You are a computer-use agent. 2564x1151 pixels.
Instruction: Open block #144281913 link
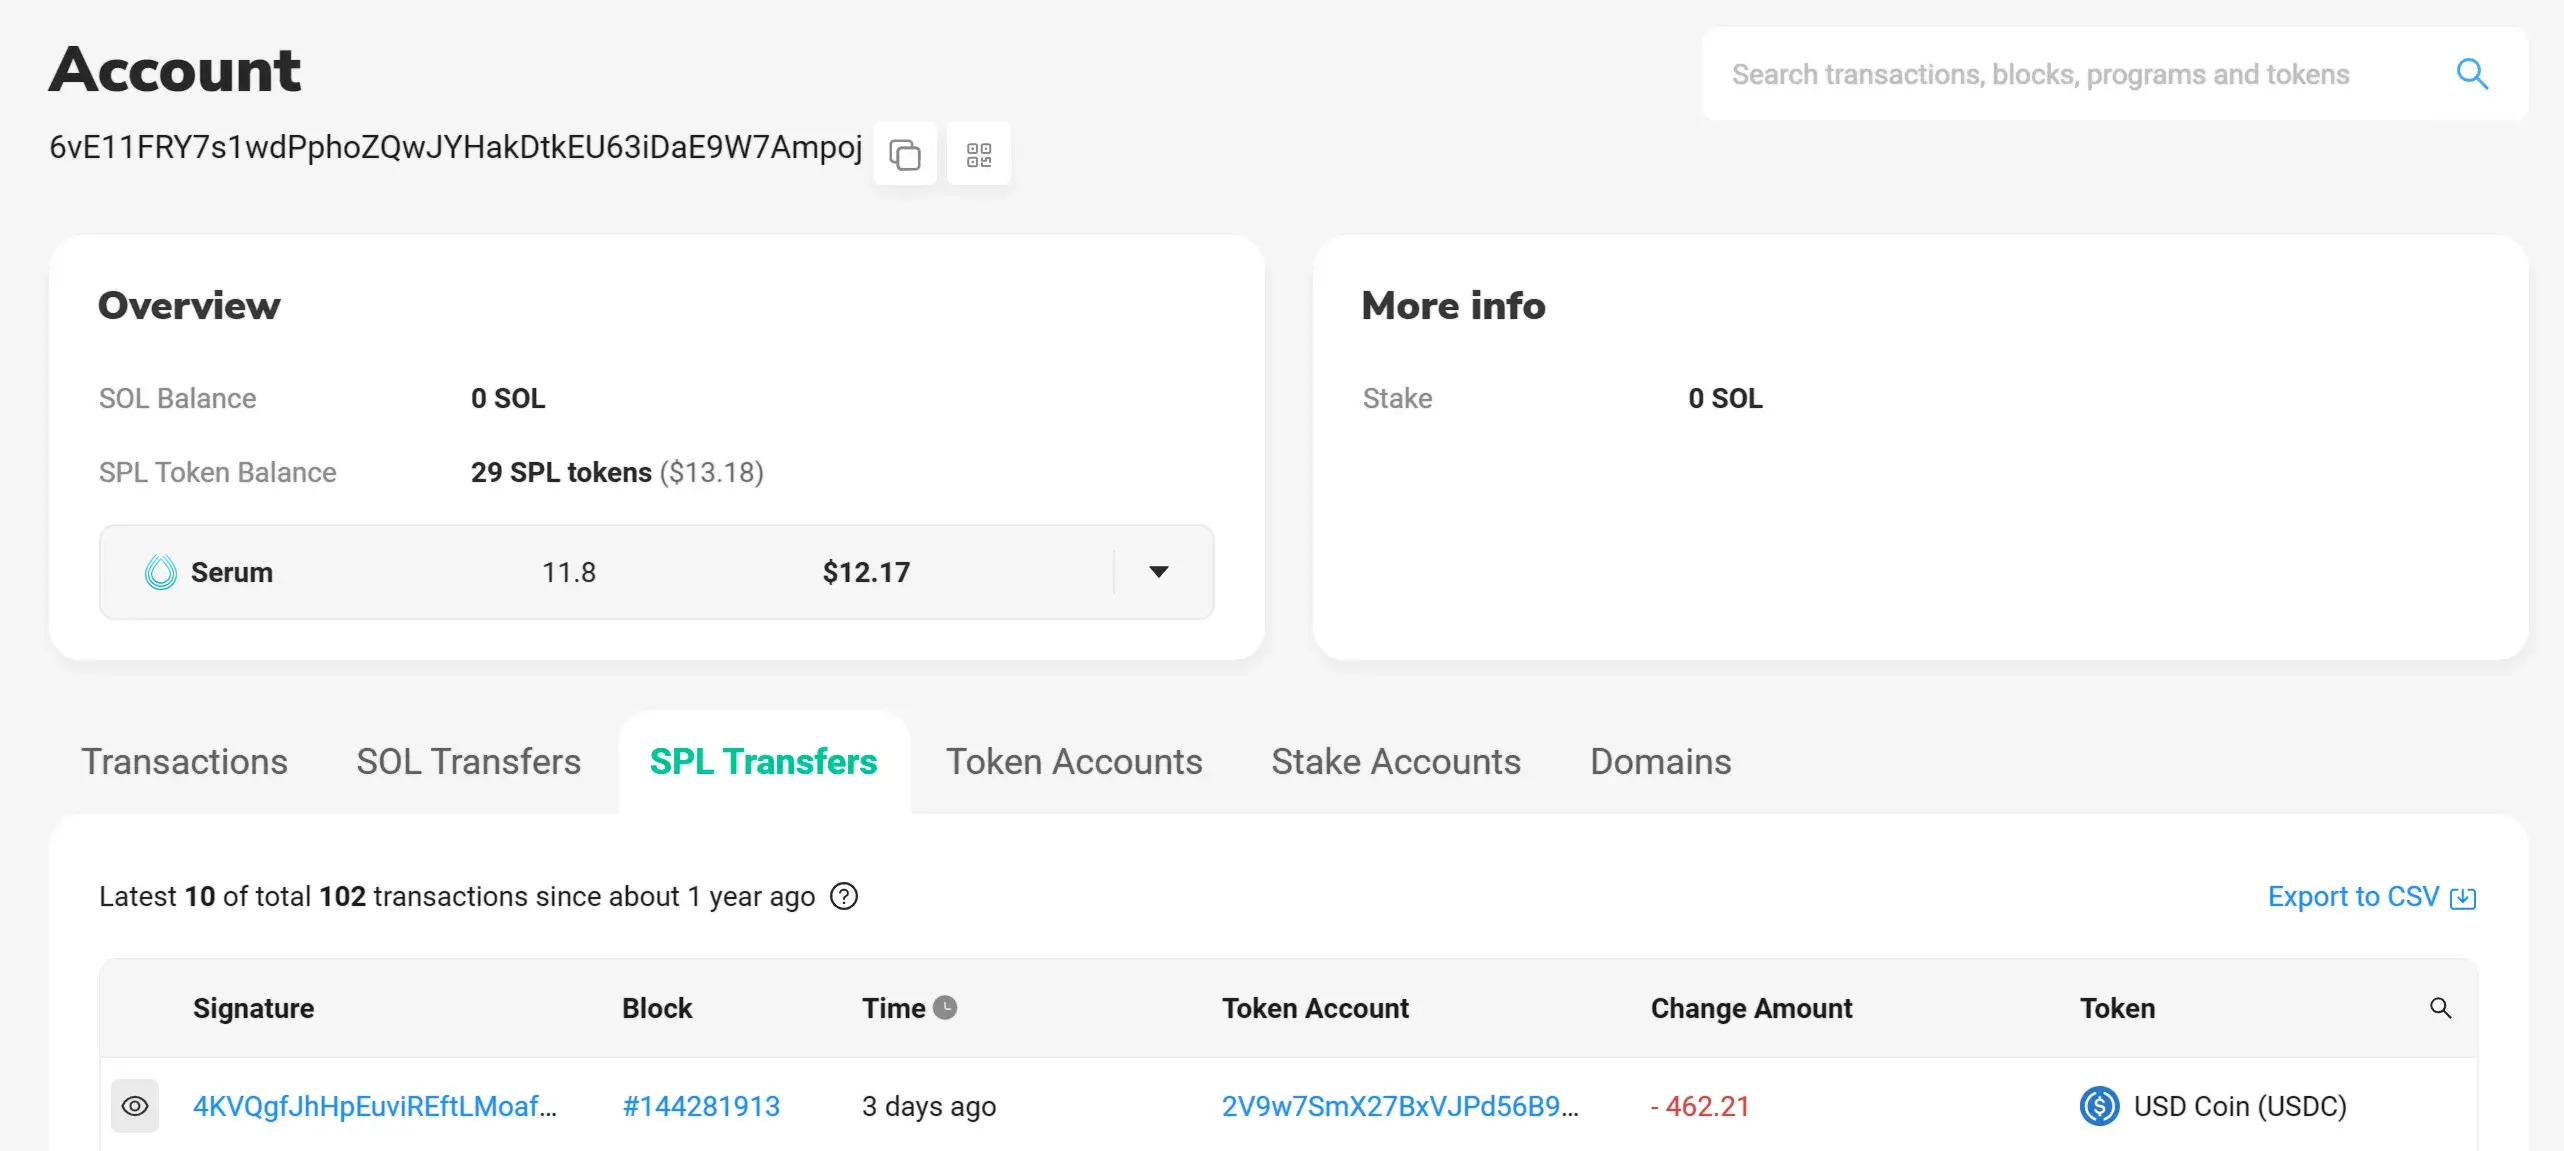click(700, 1106)
